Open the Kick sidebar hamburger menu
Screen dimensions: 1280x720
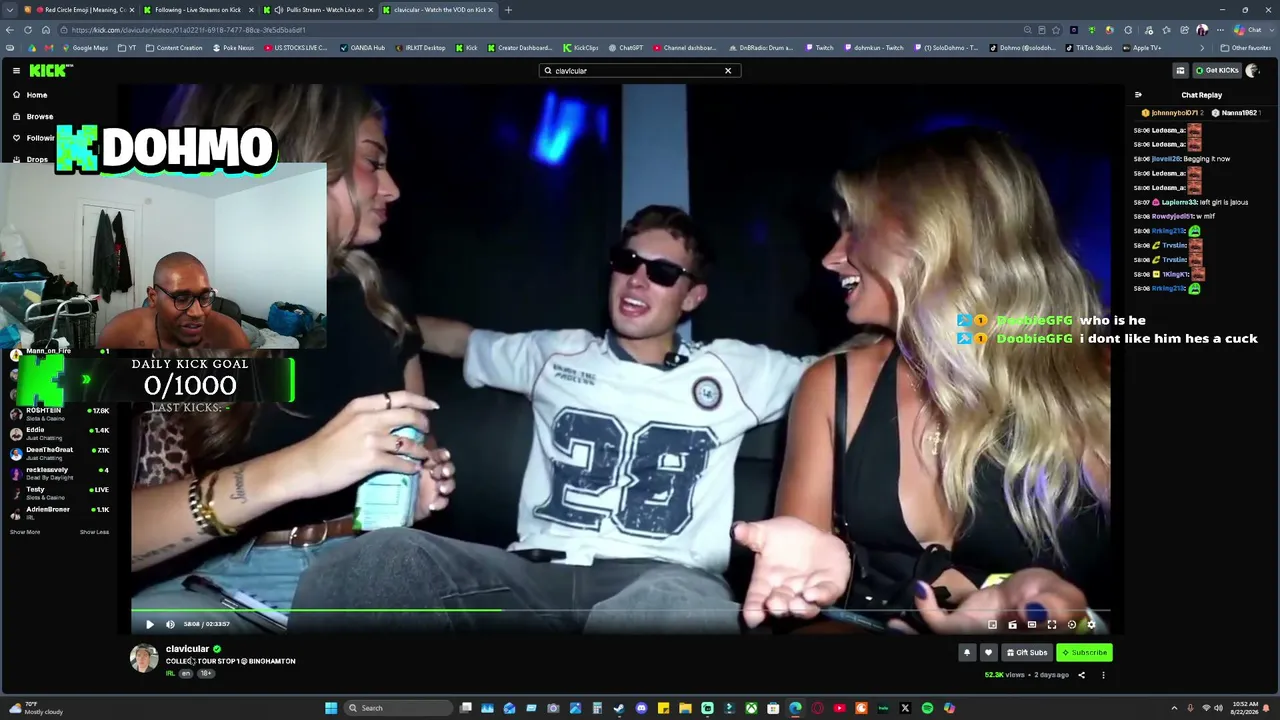pos(16,70)
